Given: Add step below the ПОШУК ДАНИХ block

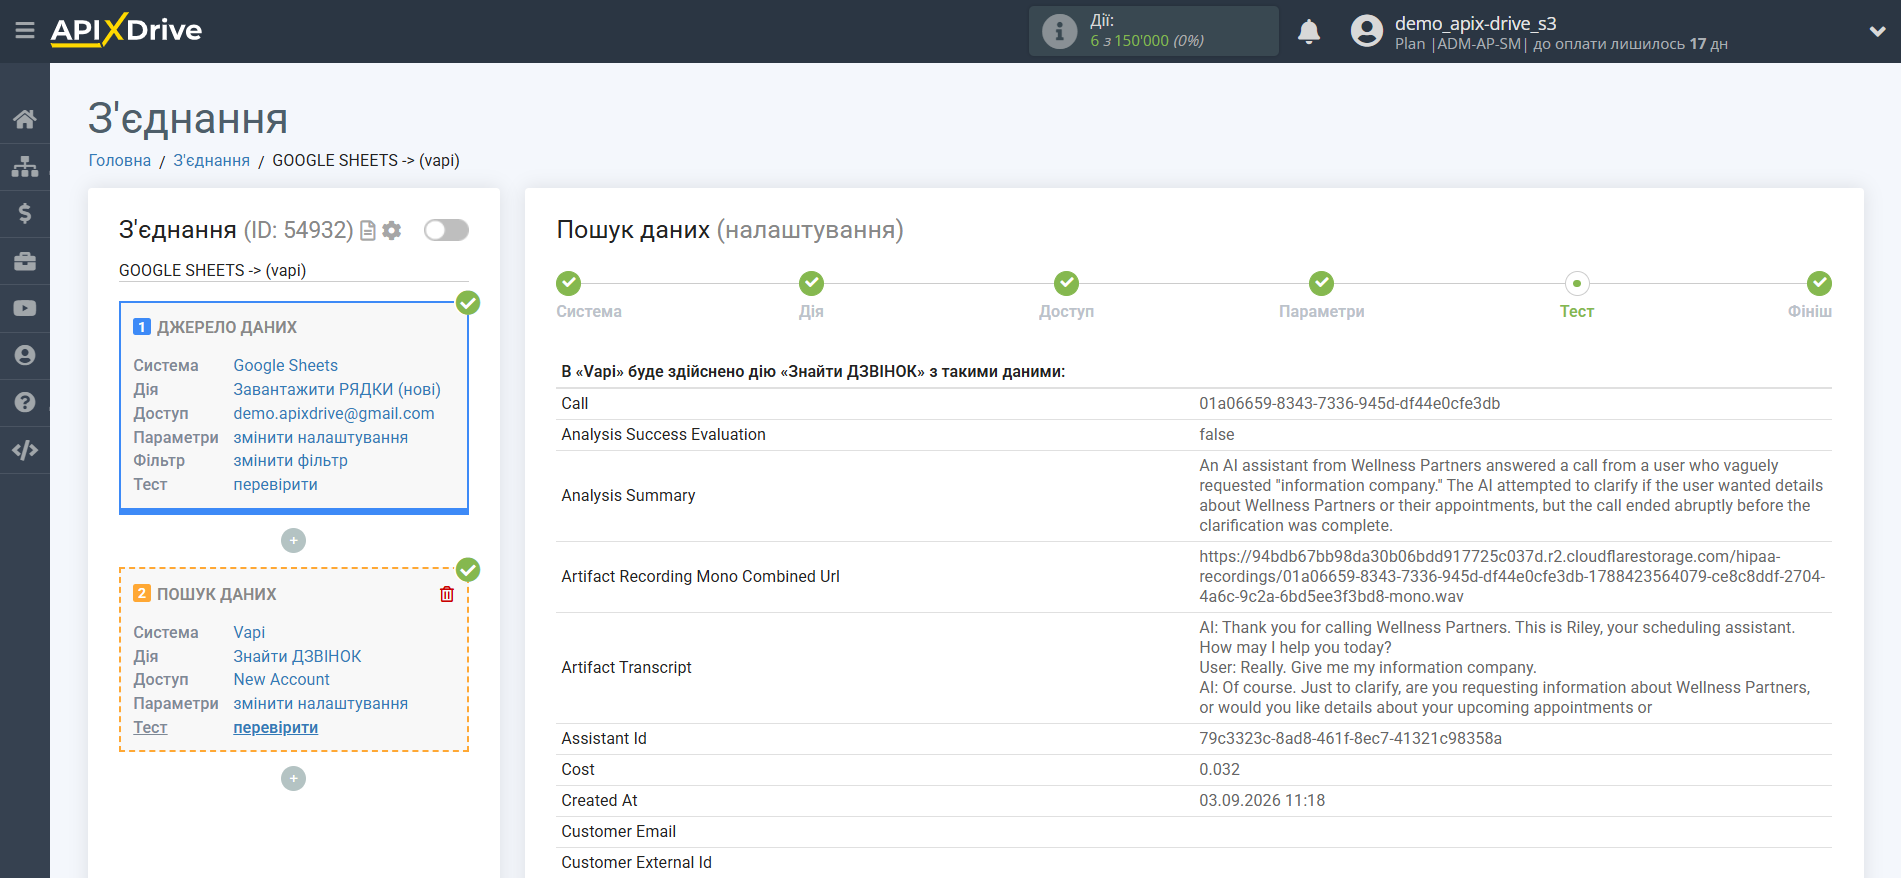Looking at the screenshot, I should (x=293, y=778).
